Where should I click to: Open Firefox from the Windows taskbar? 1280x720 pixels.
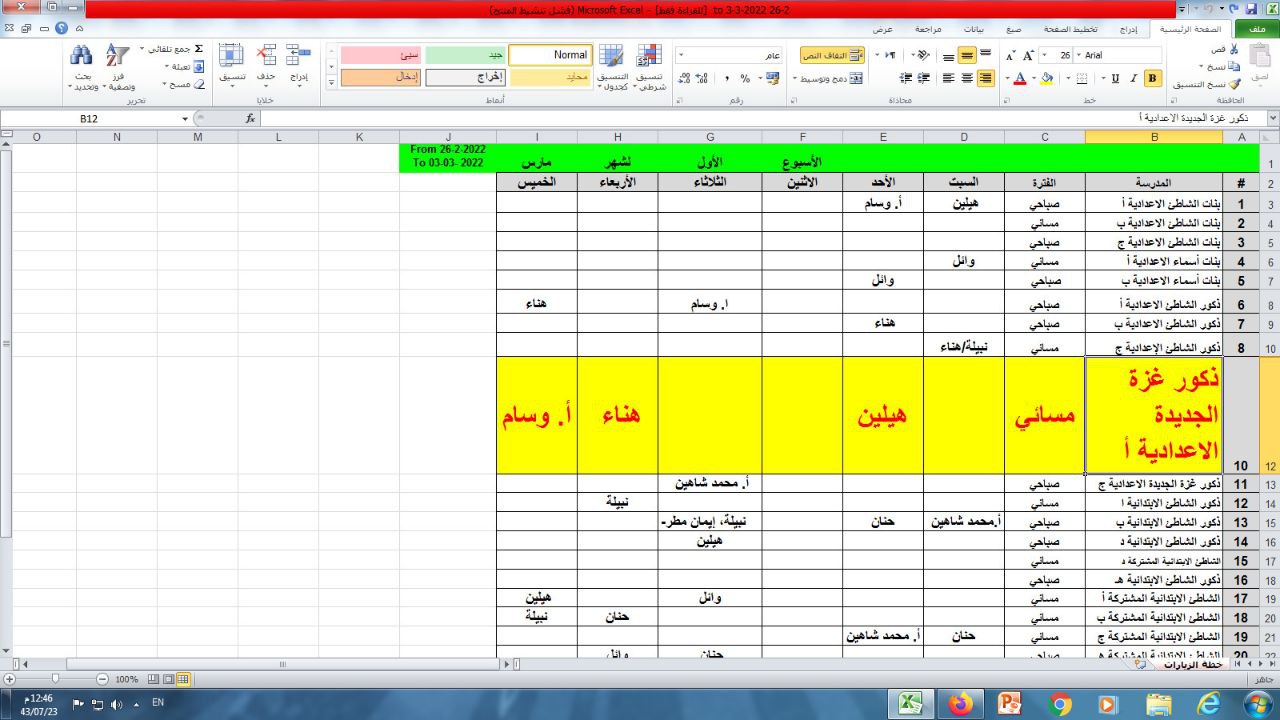(x=960, y=704)
